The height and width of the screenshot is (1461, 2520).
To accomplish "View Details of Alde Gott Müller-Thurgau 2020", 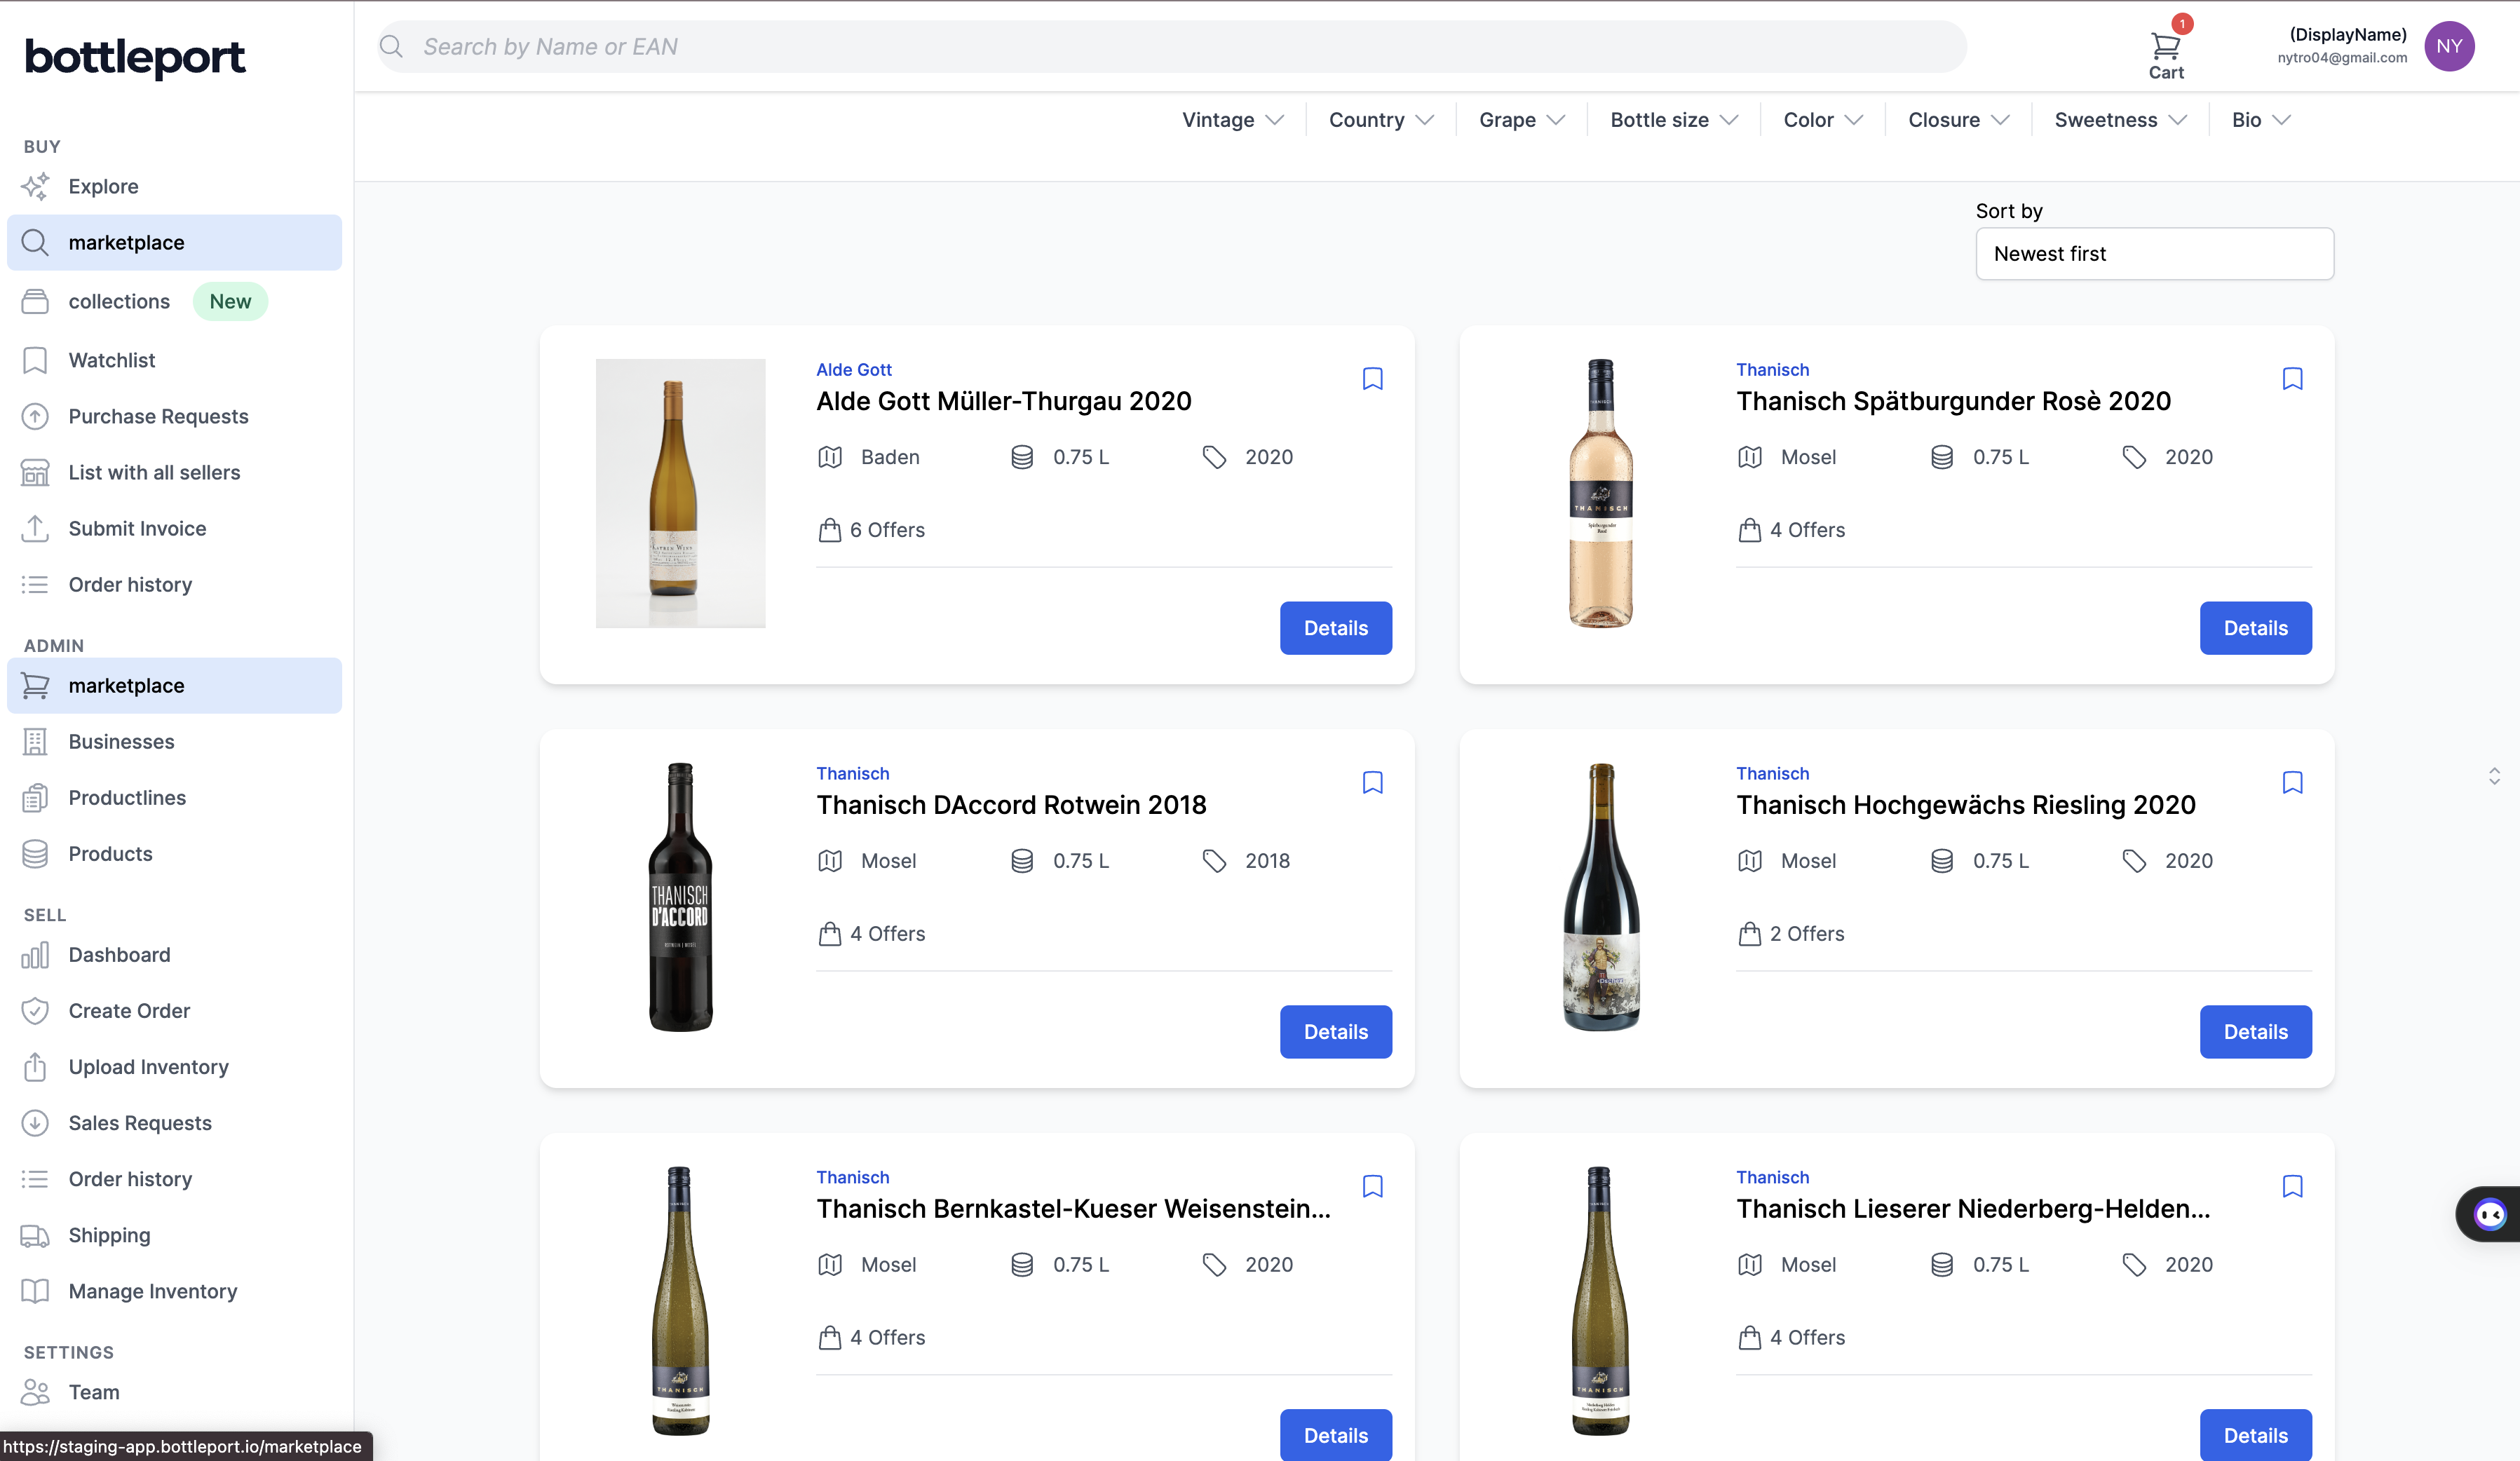I will click(1335, 628).
